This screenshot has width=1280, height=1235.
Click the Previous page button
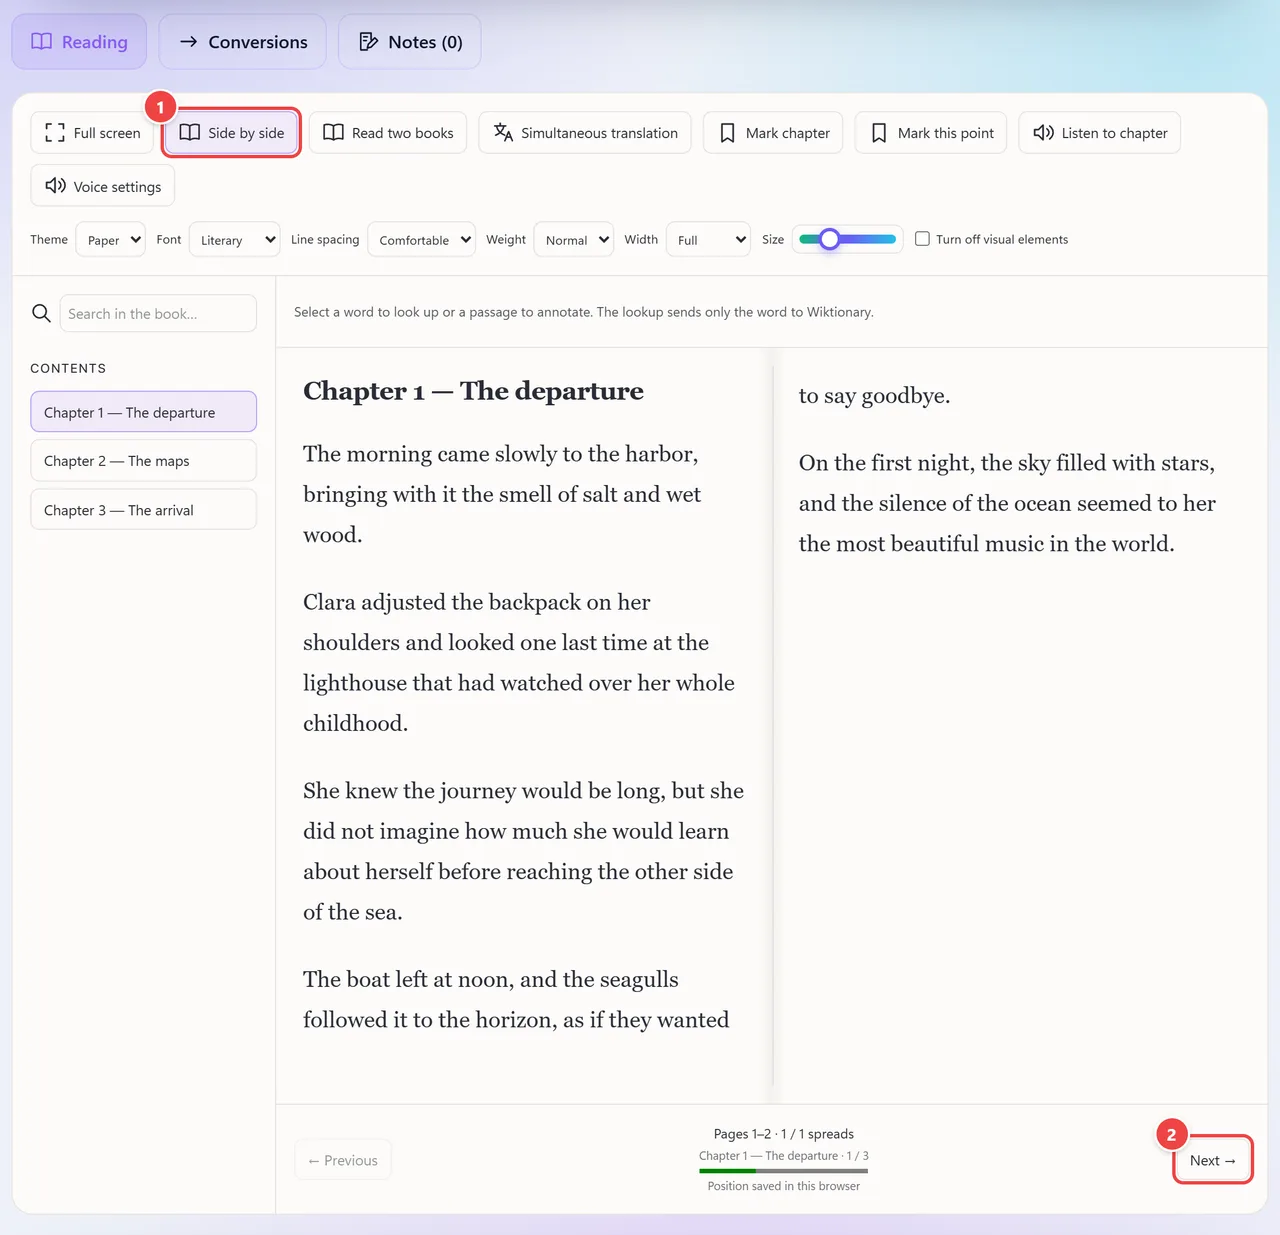(343, 1160)
